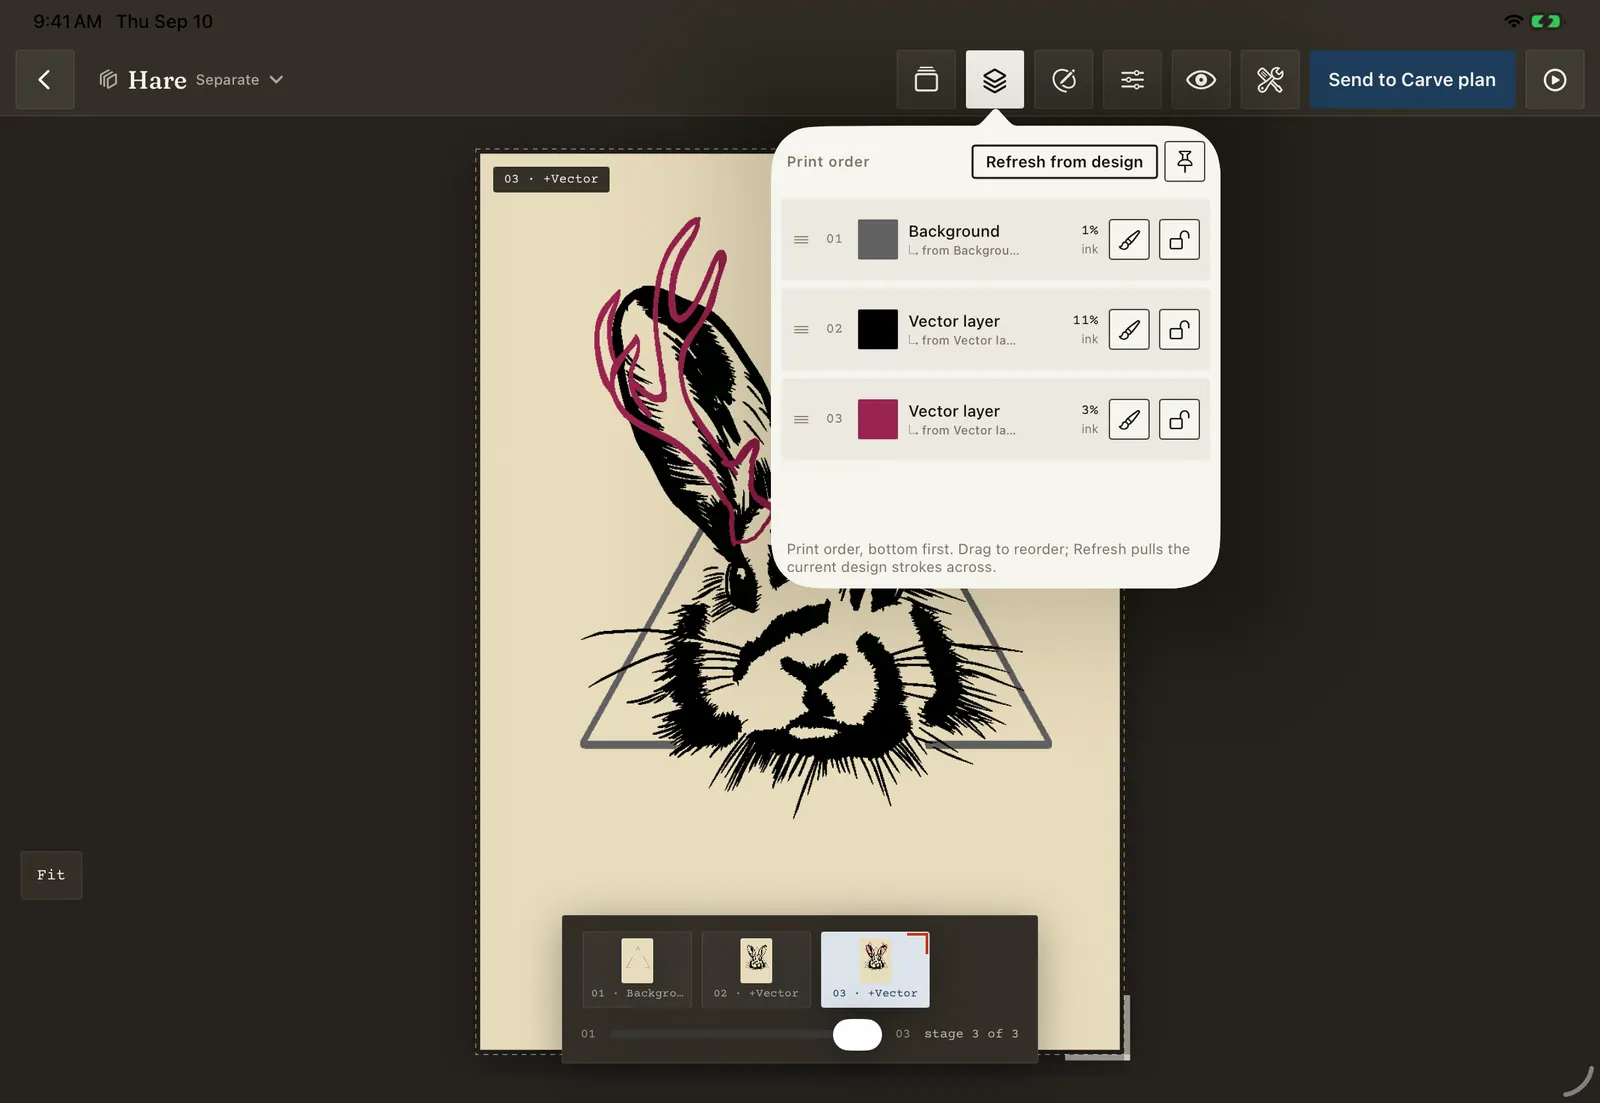The image size is (1600, 1103).
Task: Pin the Print order popover
Action: pos(1185,161)
